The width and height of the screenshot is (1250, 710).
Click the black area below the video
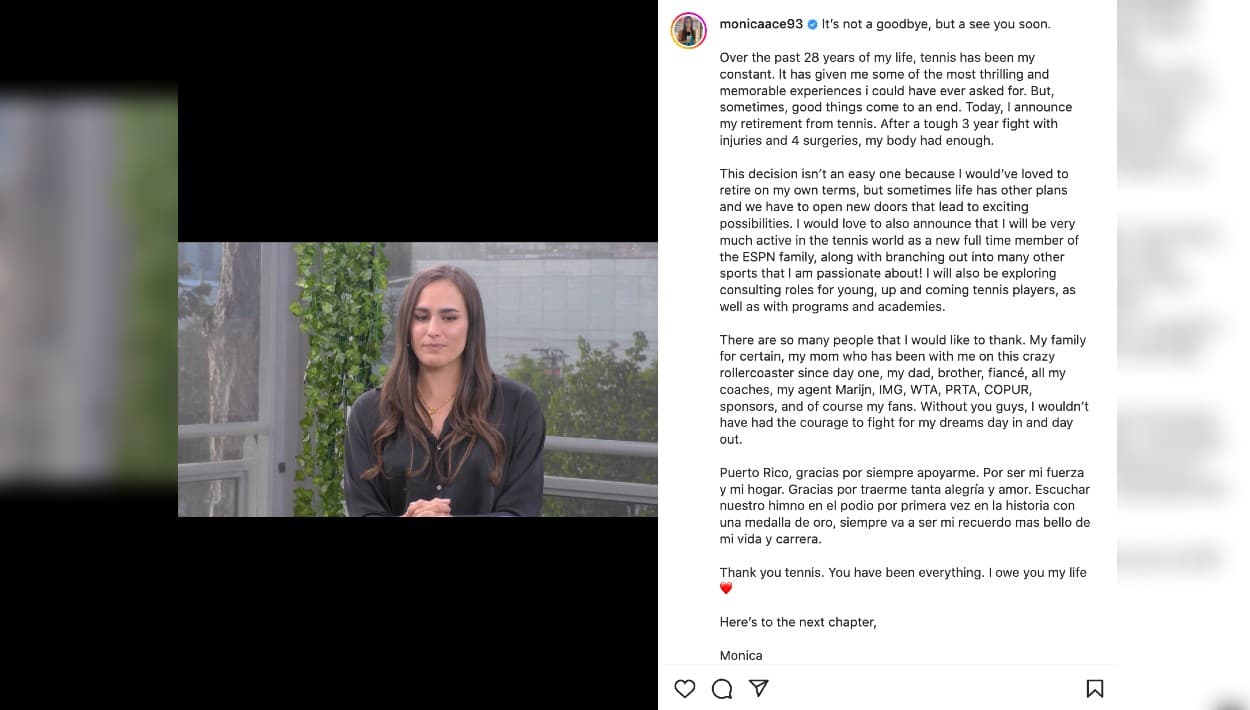point(418,612)
